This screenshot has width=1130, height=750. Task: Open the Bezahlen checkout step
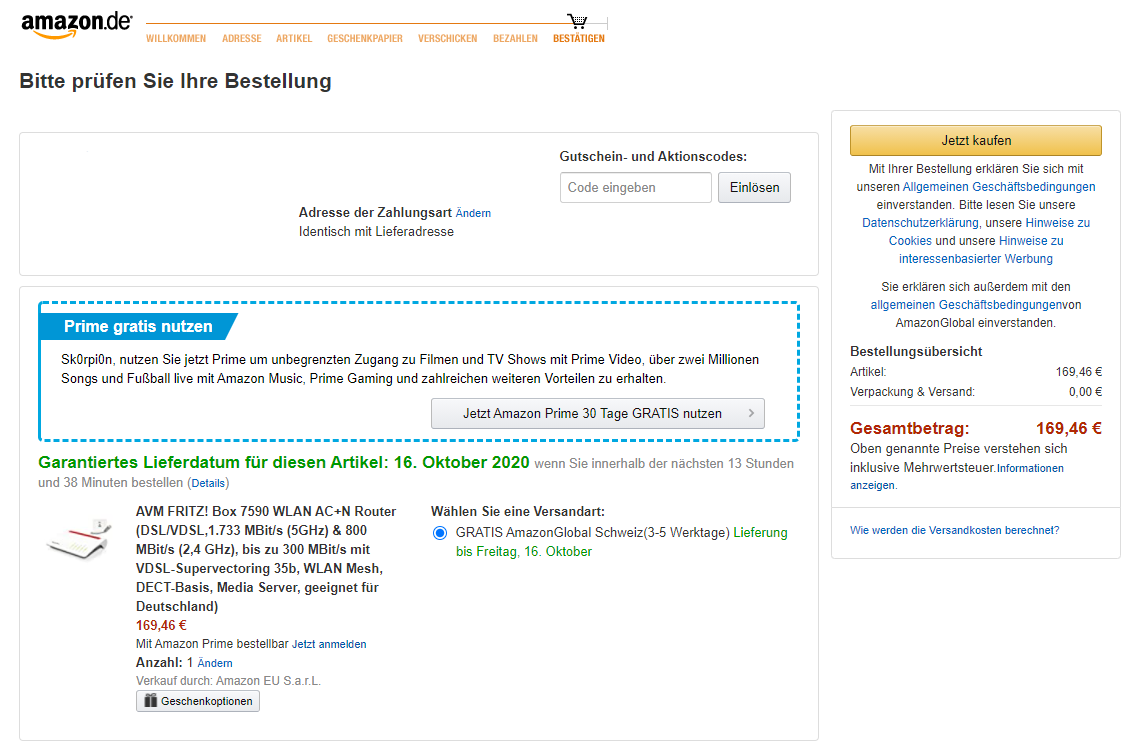point(515,39)
